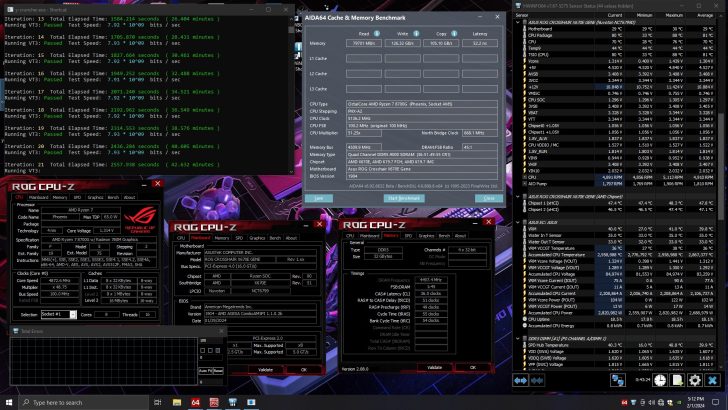Select SPD tab in leftmost CPU-Z window
Image resolution: width=728 pixels, height=410 pixels.
pos(77,197)
